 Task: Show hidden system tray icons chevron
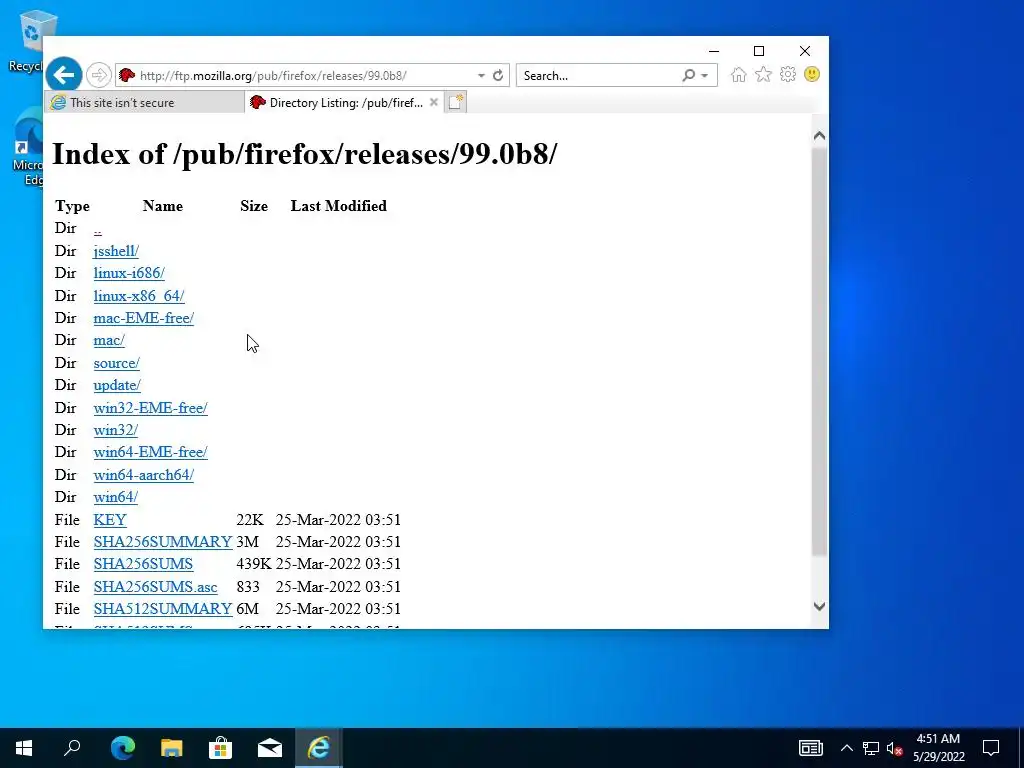[846, 748]
